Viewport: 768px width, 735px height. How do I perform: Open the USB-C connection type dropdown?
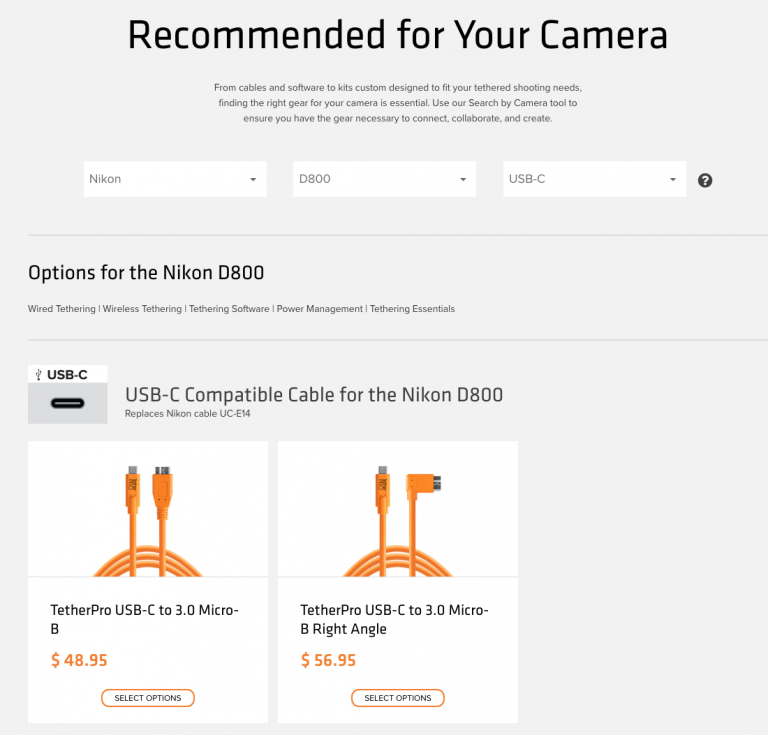click(x=595, y=179)
